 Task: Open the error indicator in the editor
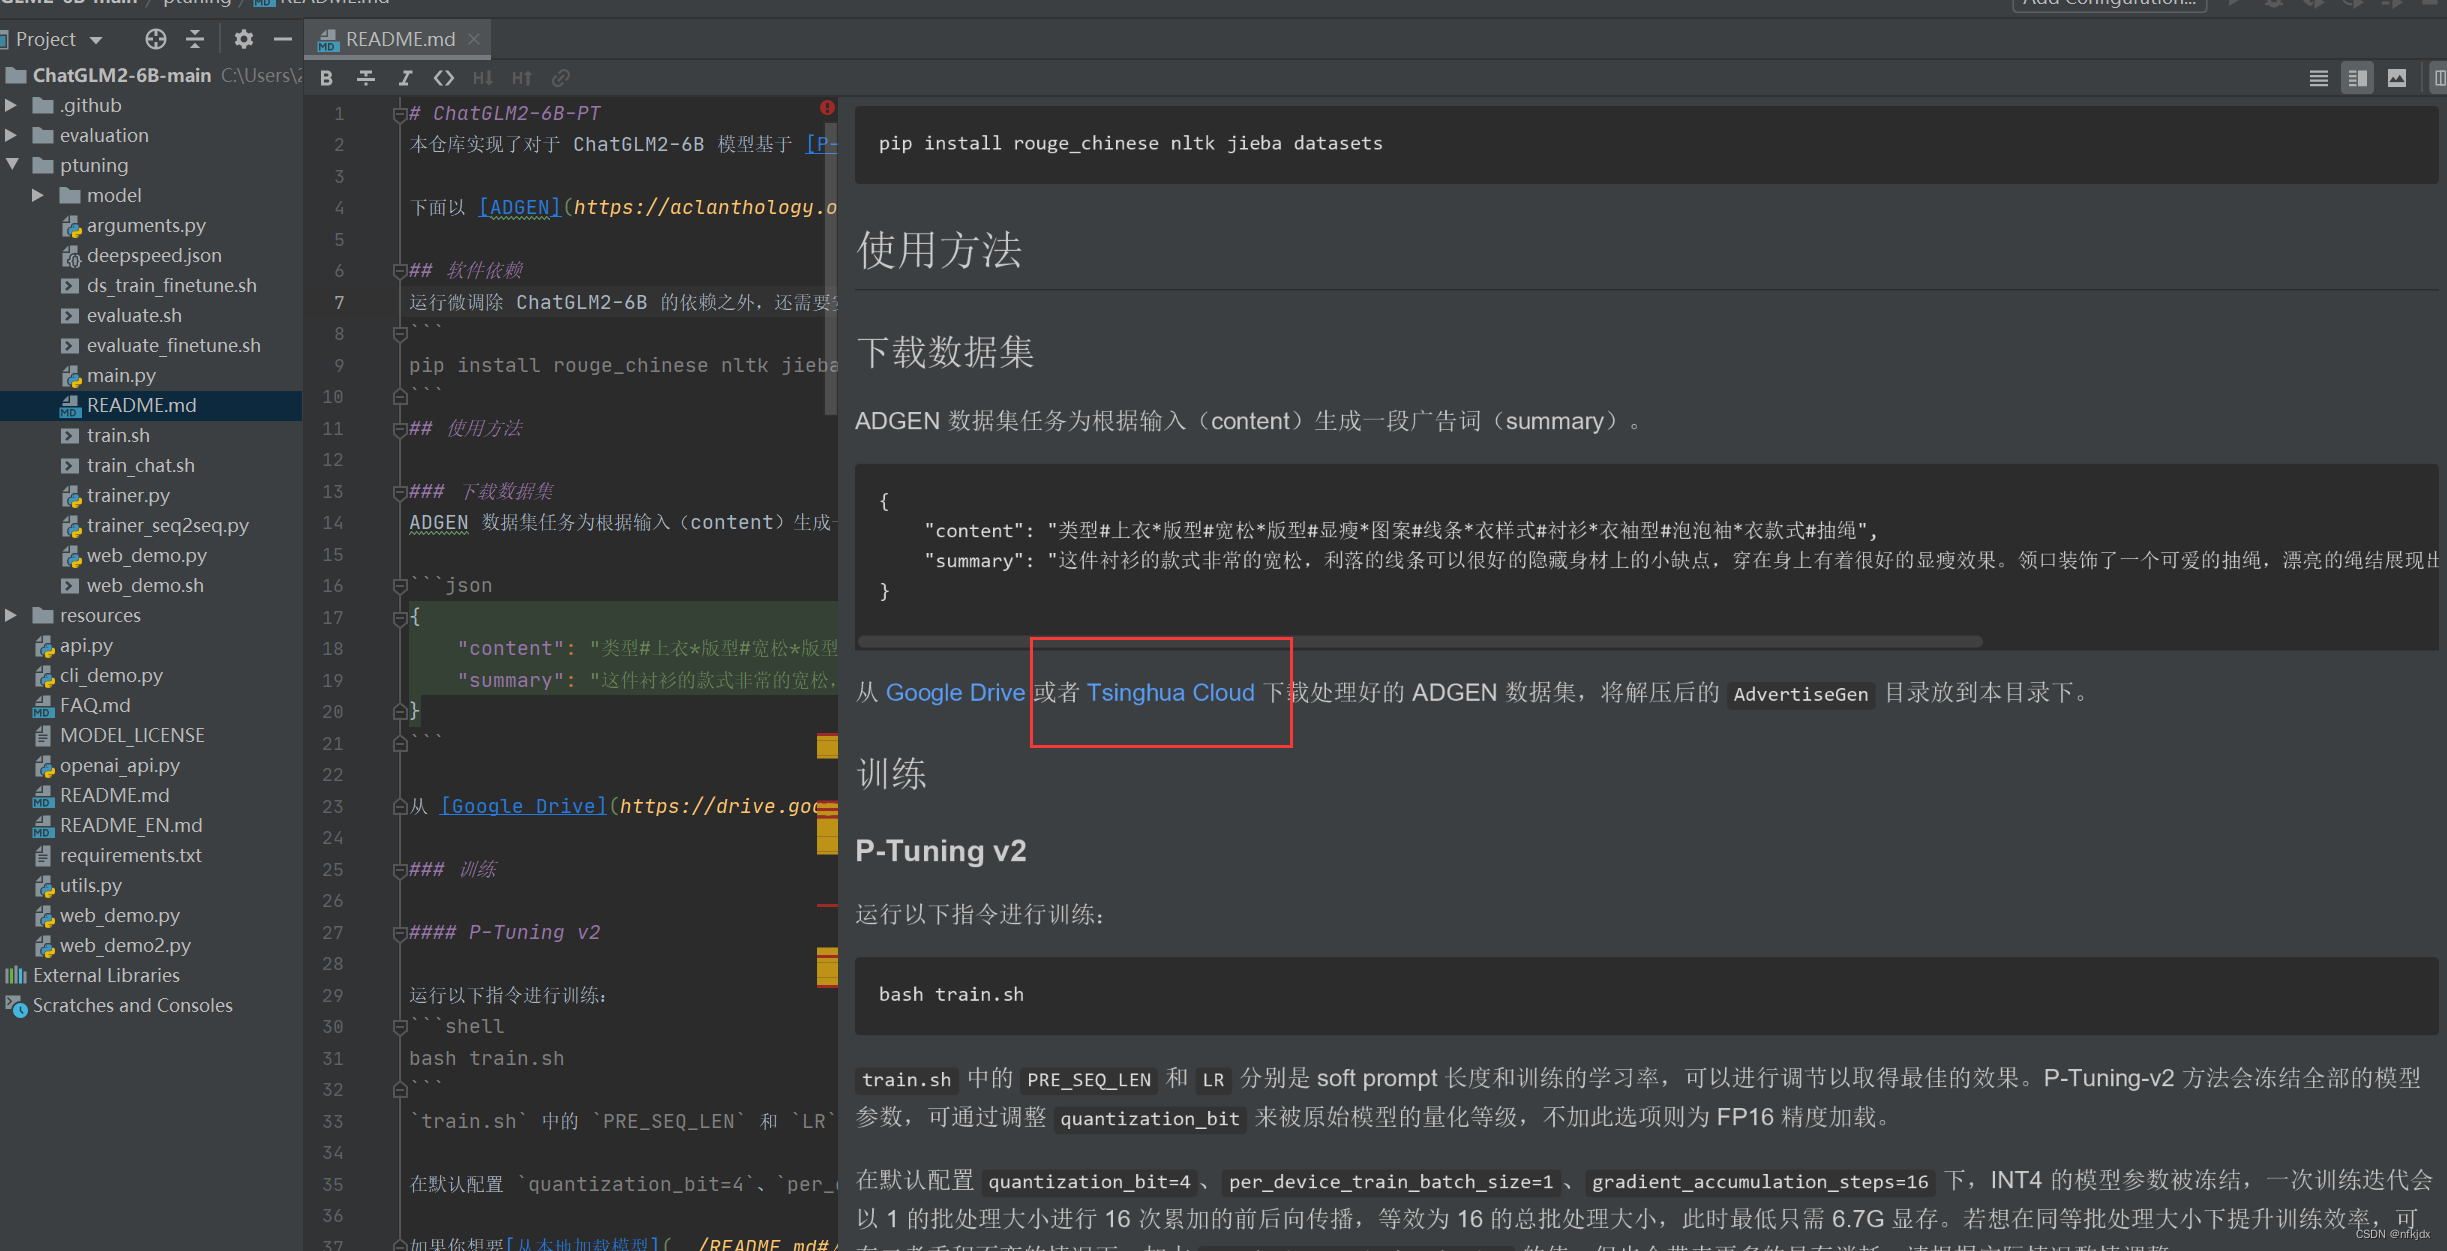pyautogui.click(x=827, y=107)
